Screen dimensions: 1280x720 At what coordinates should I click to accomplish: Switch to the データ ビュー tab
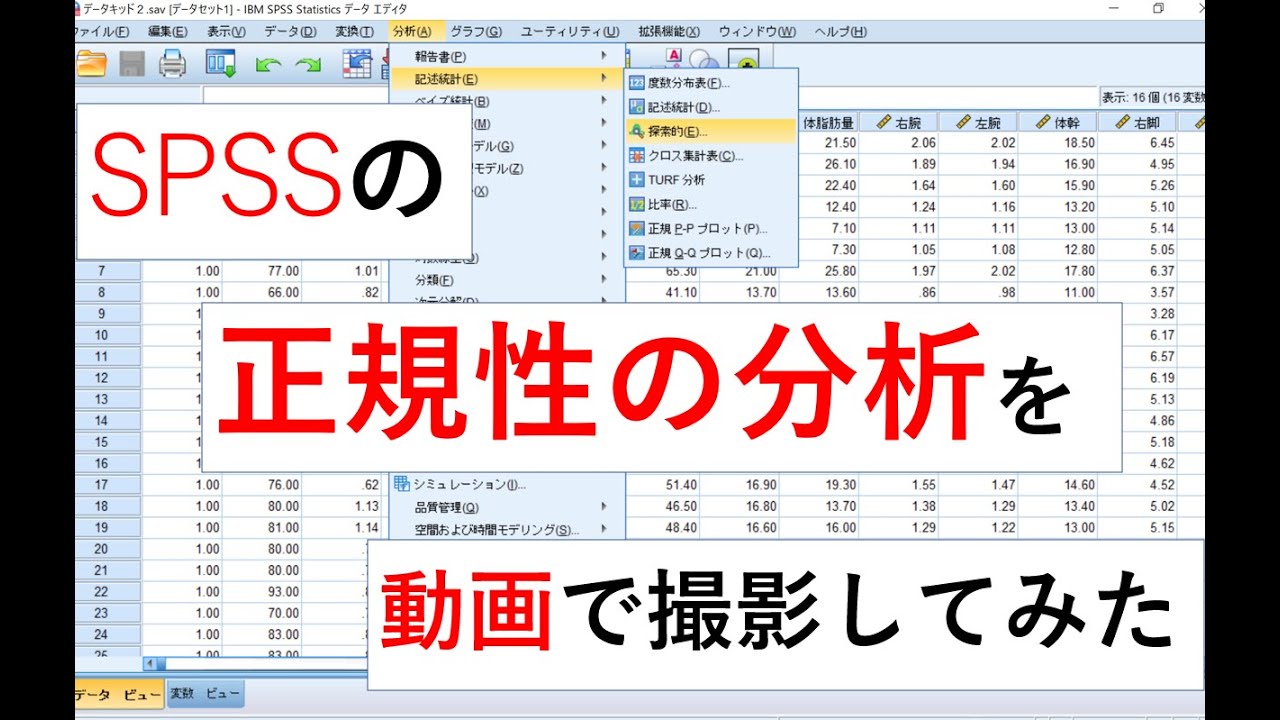click(x=118, y=694)
